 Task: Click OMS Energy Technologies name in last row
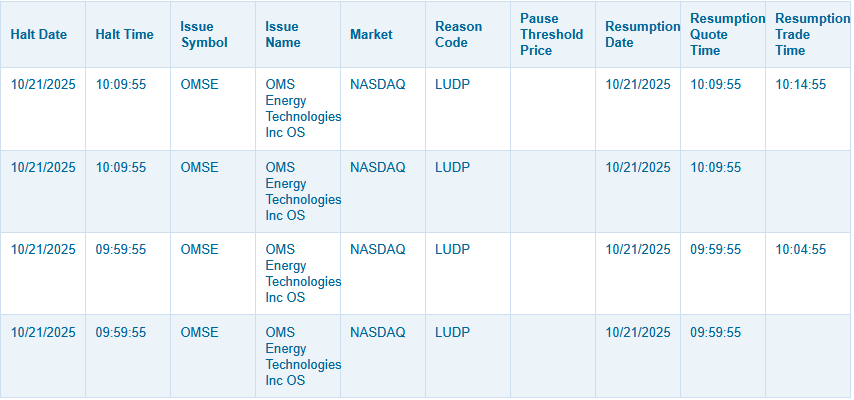coord(303,356)
